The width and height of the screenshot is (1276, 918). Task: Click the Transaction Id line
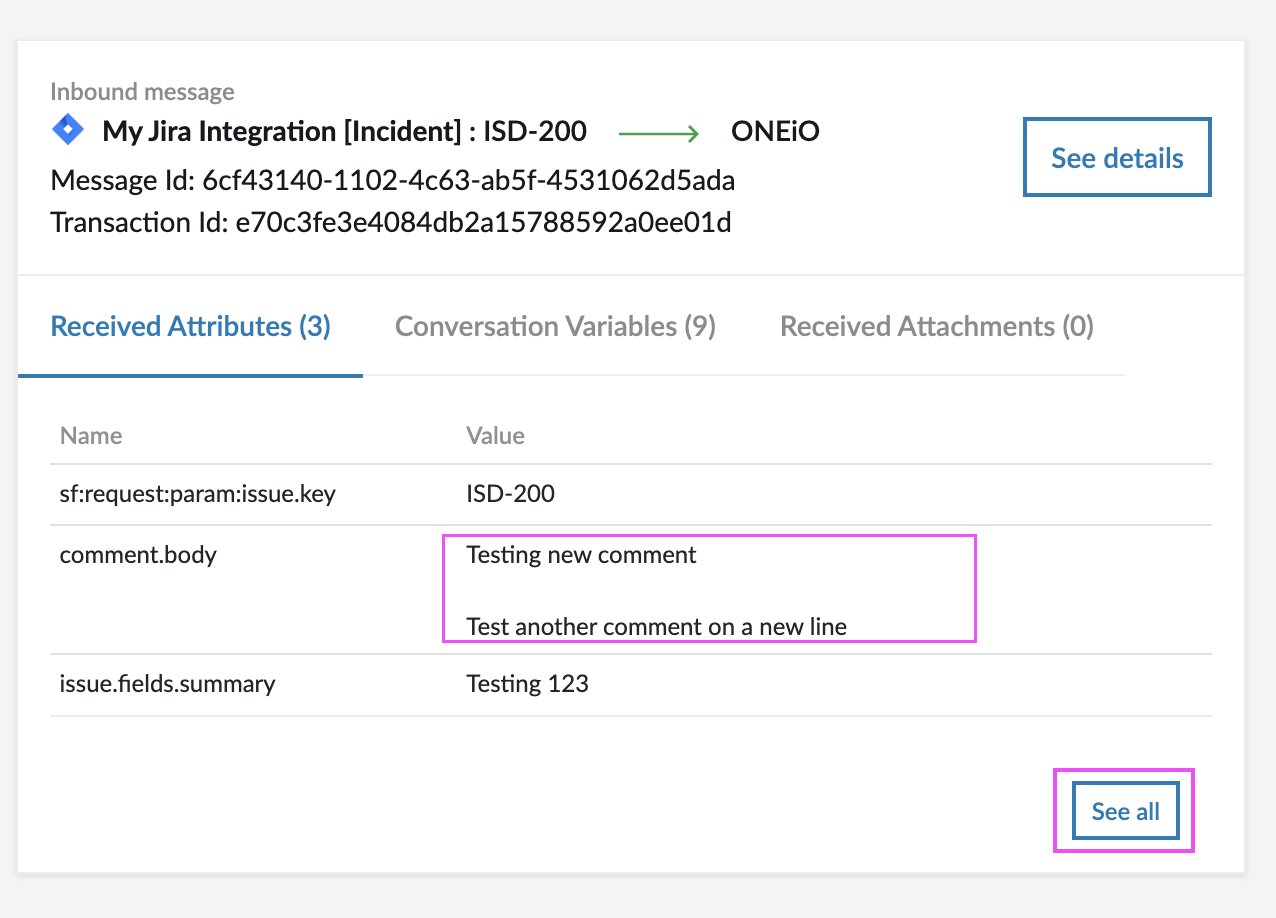coord(390,222)
